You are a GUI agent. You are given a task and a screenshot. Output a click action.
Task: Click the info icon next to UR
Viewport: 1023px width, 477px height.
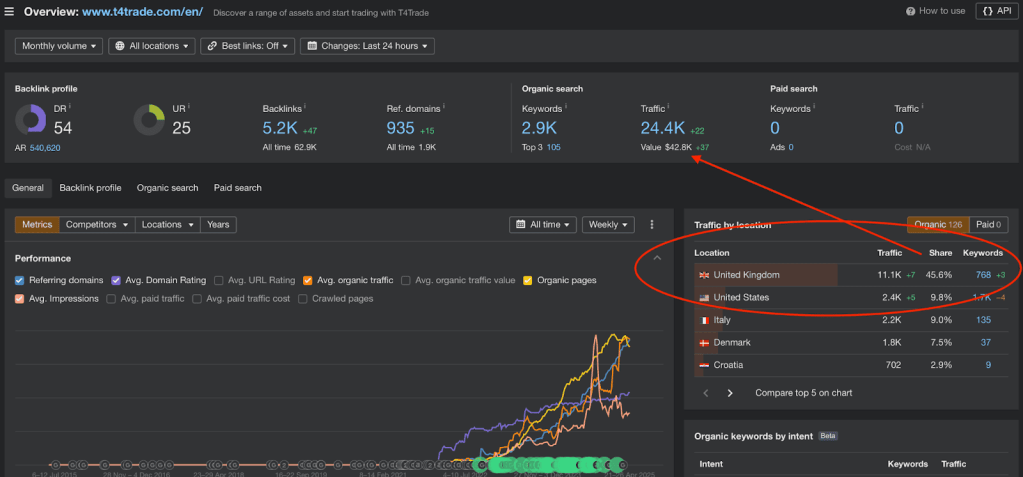tap(189, 106)
